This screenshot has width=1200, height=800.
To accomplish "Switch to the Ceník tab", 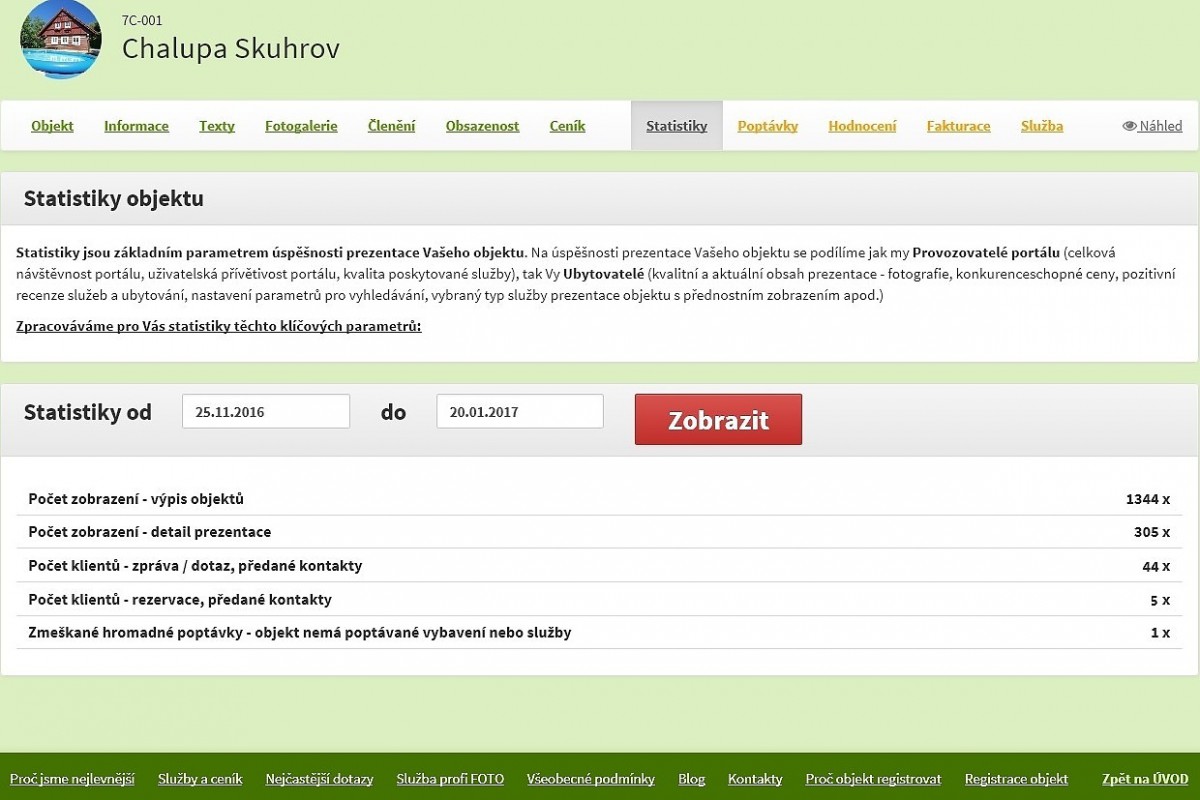I will point(567,126).
